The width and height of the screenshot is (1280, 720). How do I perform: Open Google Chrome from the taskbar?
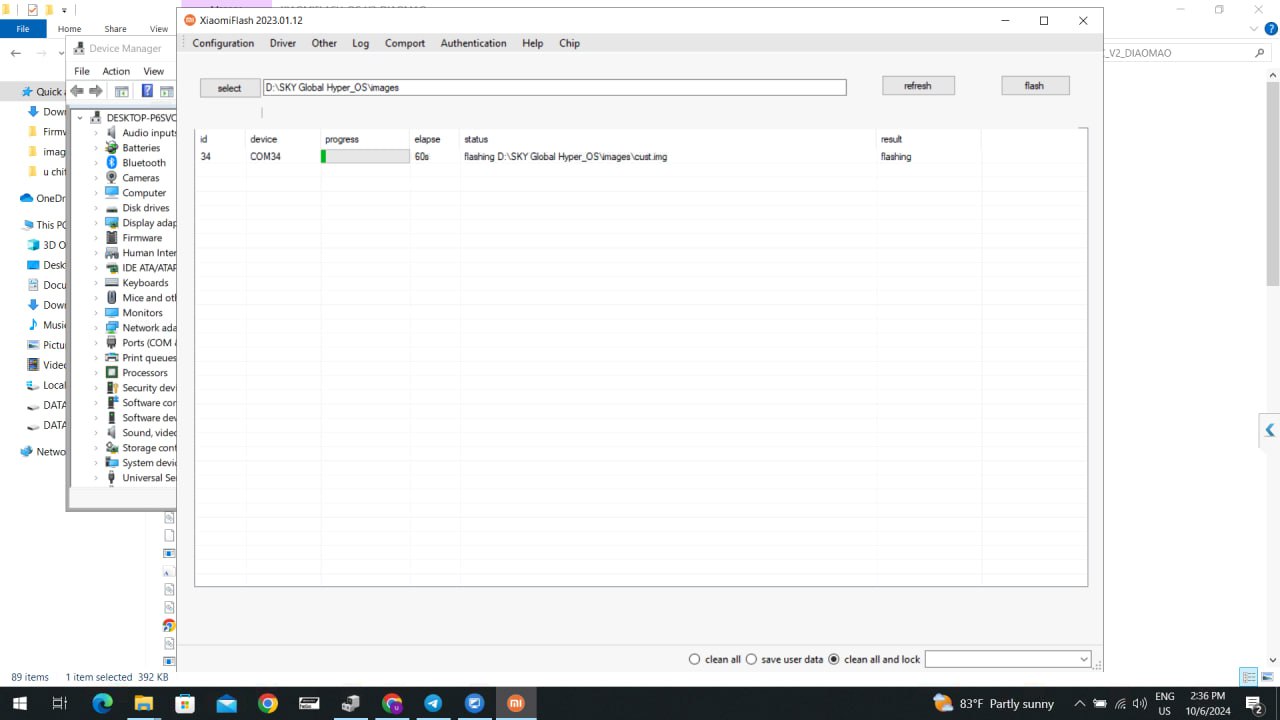[268, 704]
